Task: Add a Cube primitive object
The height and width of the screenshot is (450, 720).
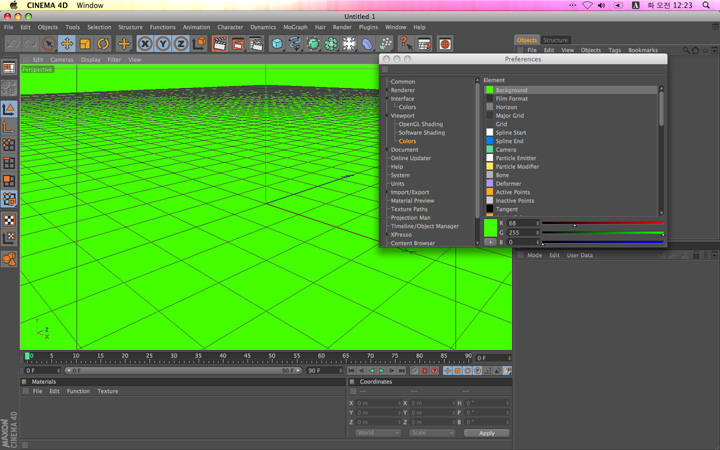Action: [277, 44]
